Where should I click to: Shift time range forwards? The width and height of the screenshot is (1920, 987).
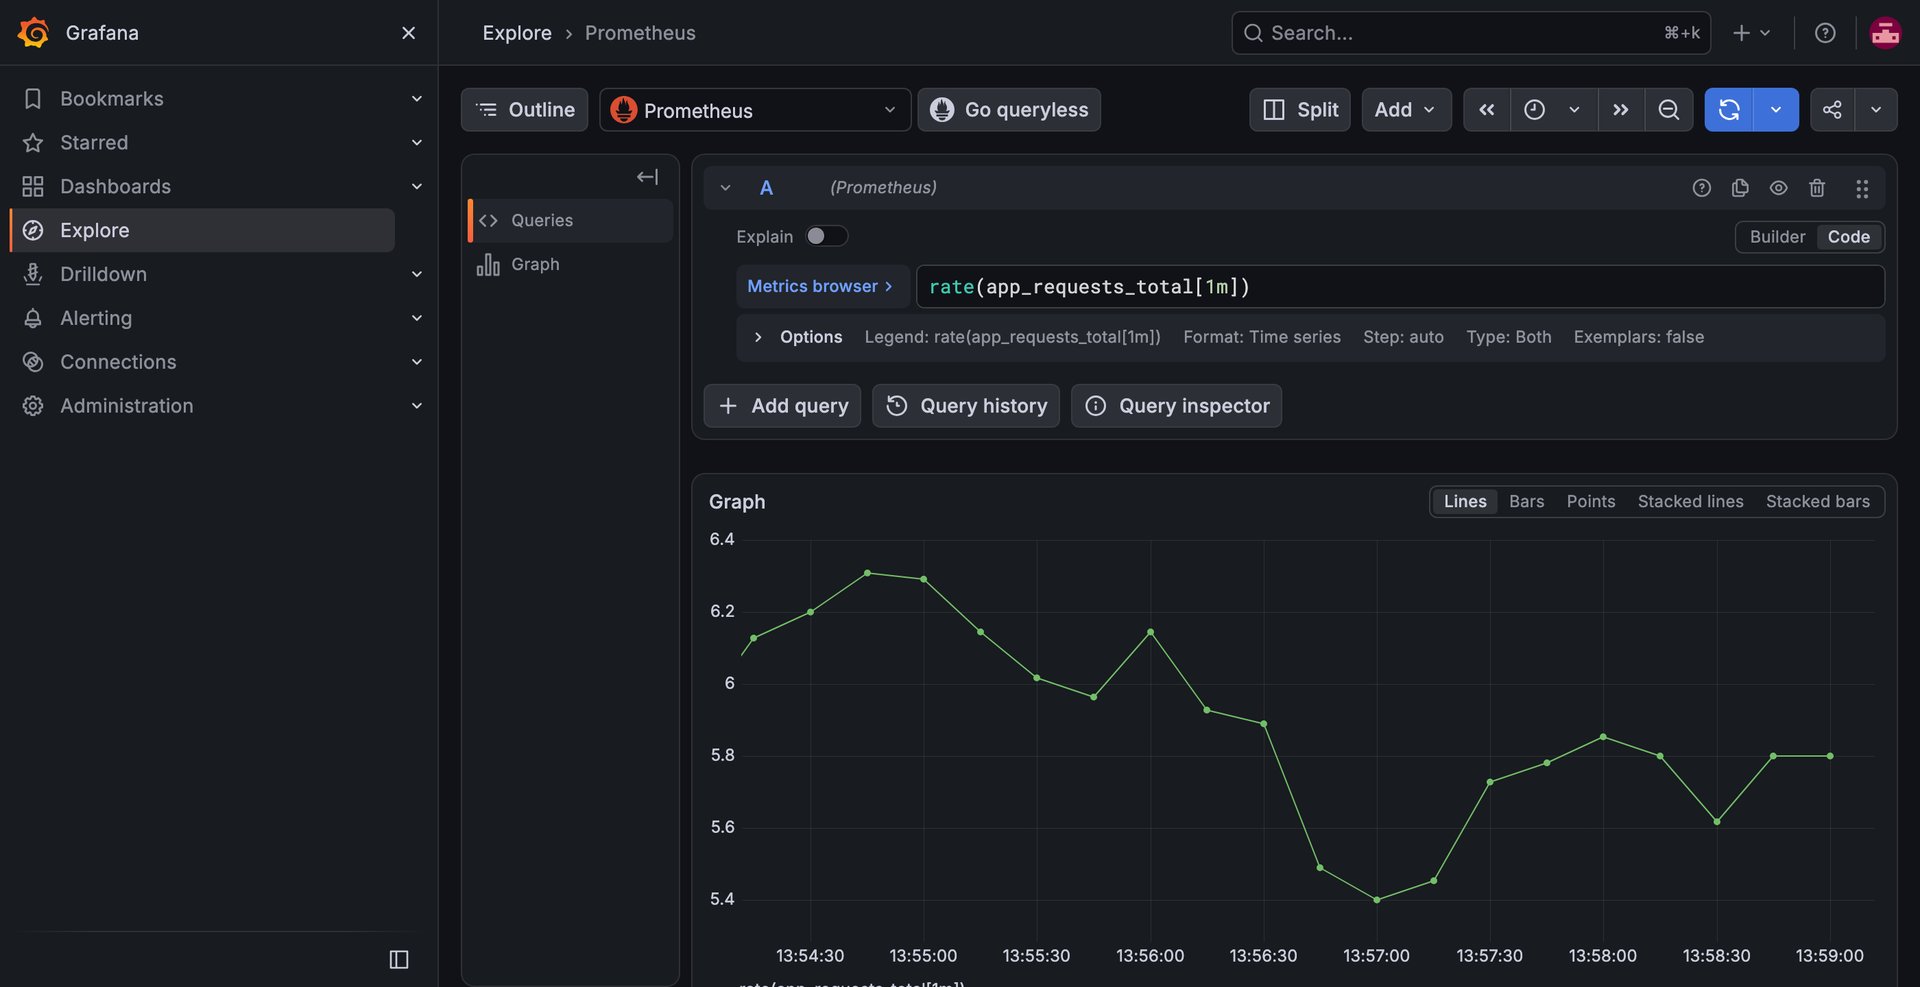(1620, 110)
